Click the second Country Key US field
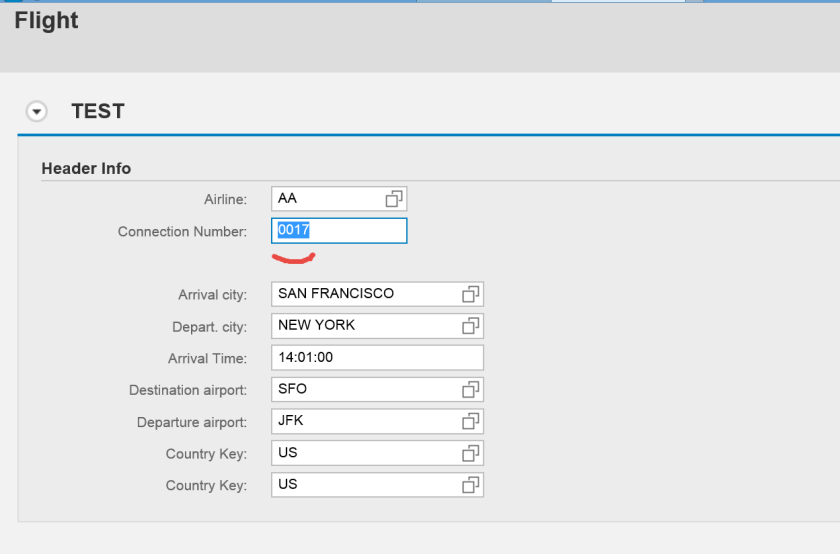Screen dimensions: 840x554 (x=378, y=485)
